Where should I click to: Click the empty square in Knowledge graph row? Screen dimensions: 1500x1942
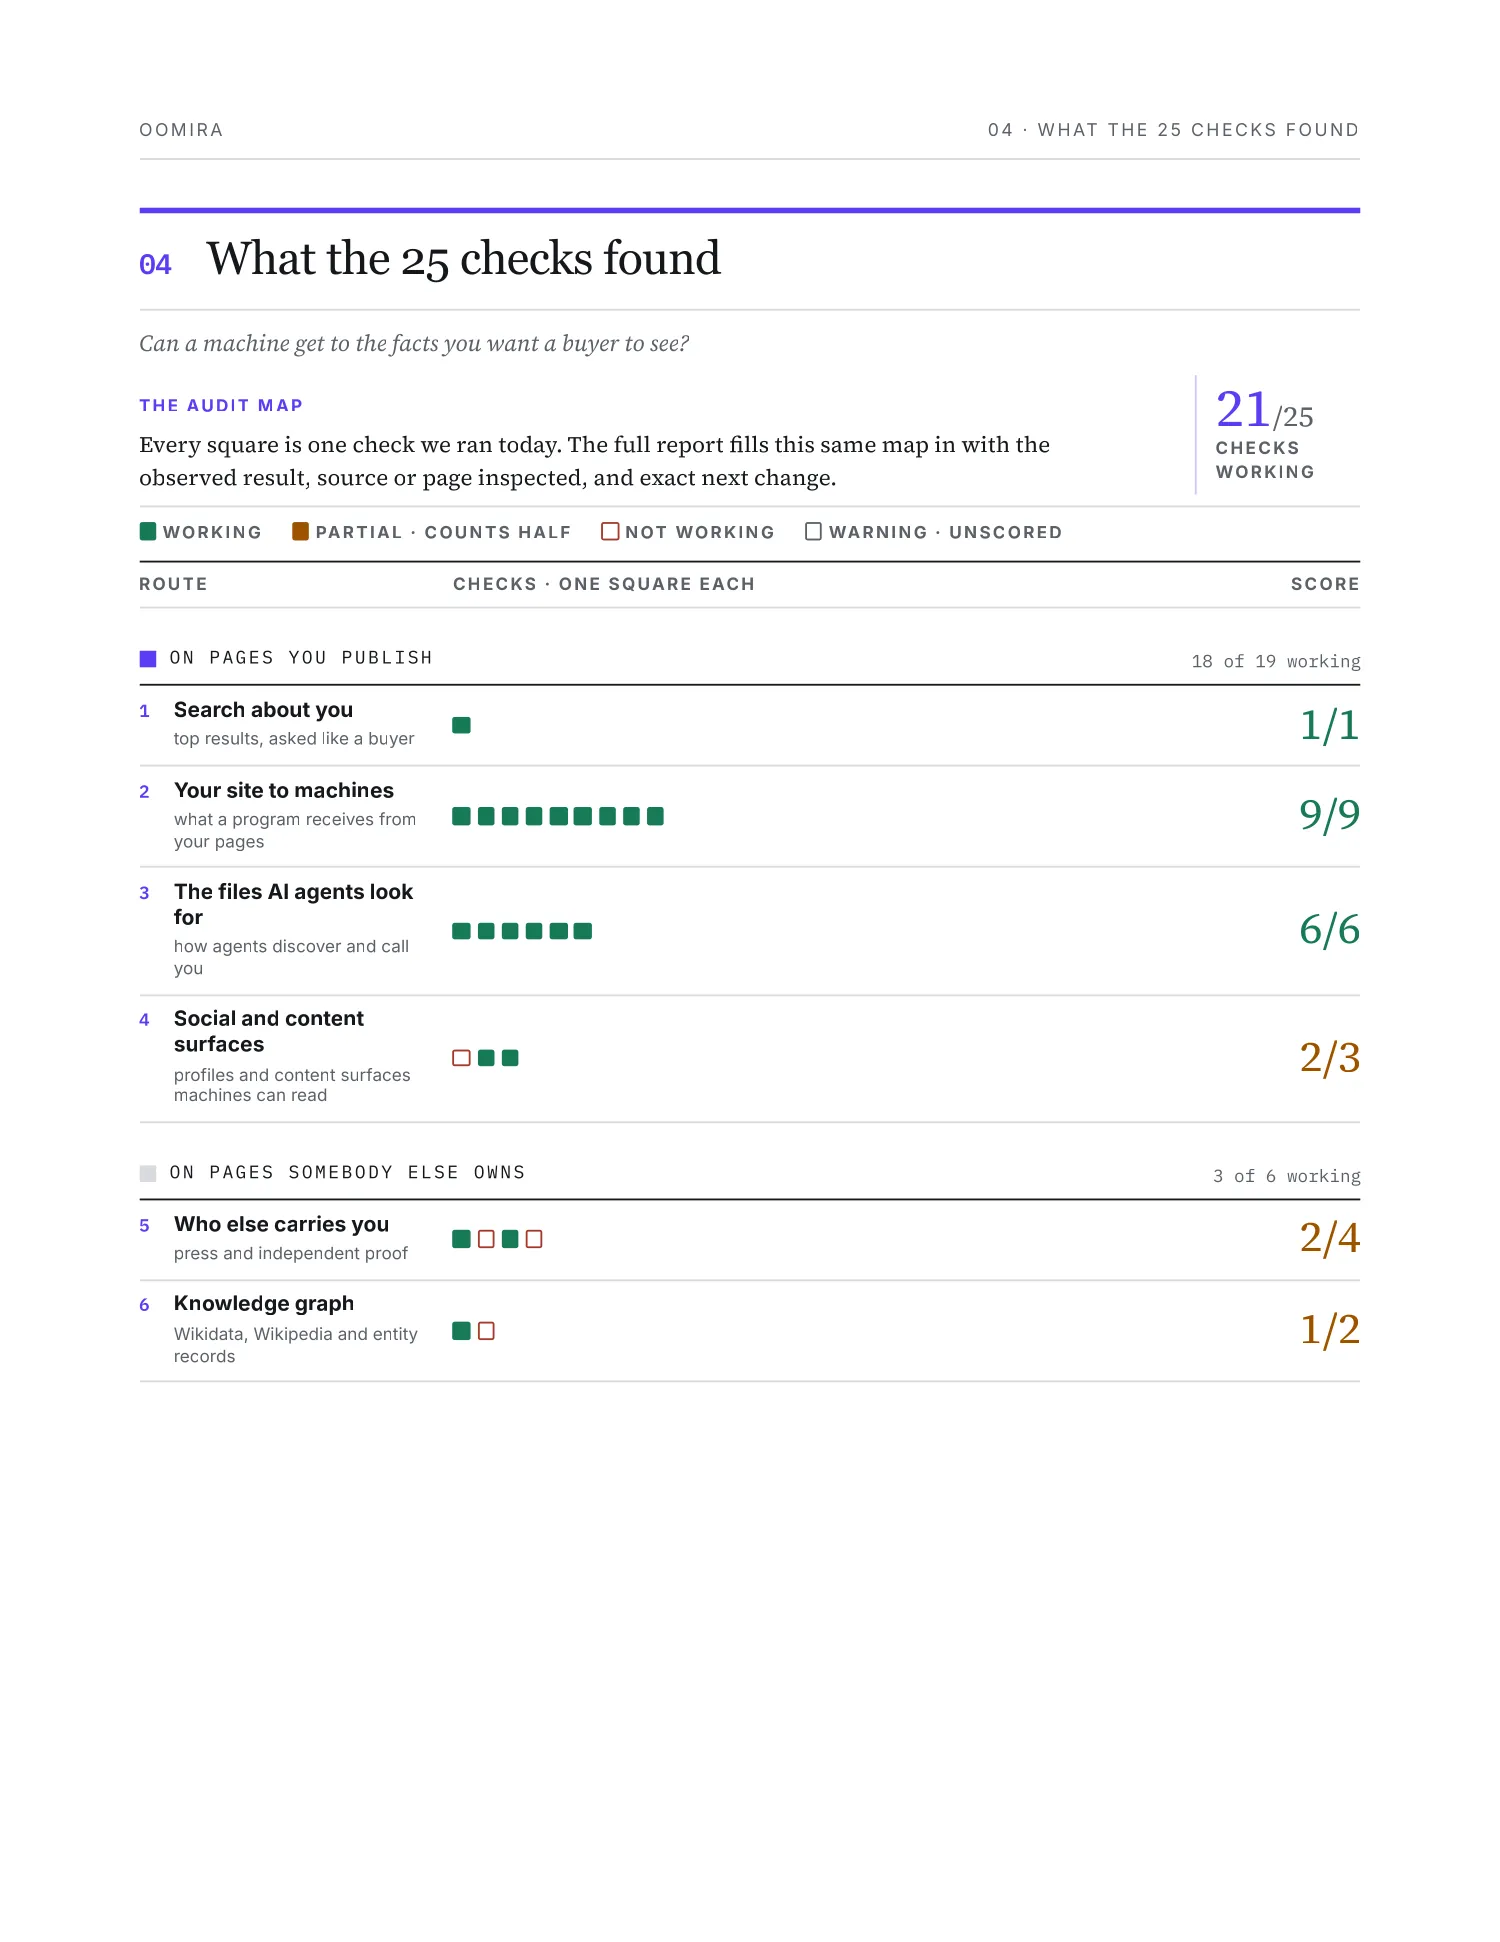pos(486,1331)
